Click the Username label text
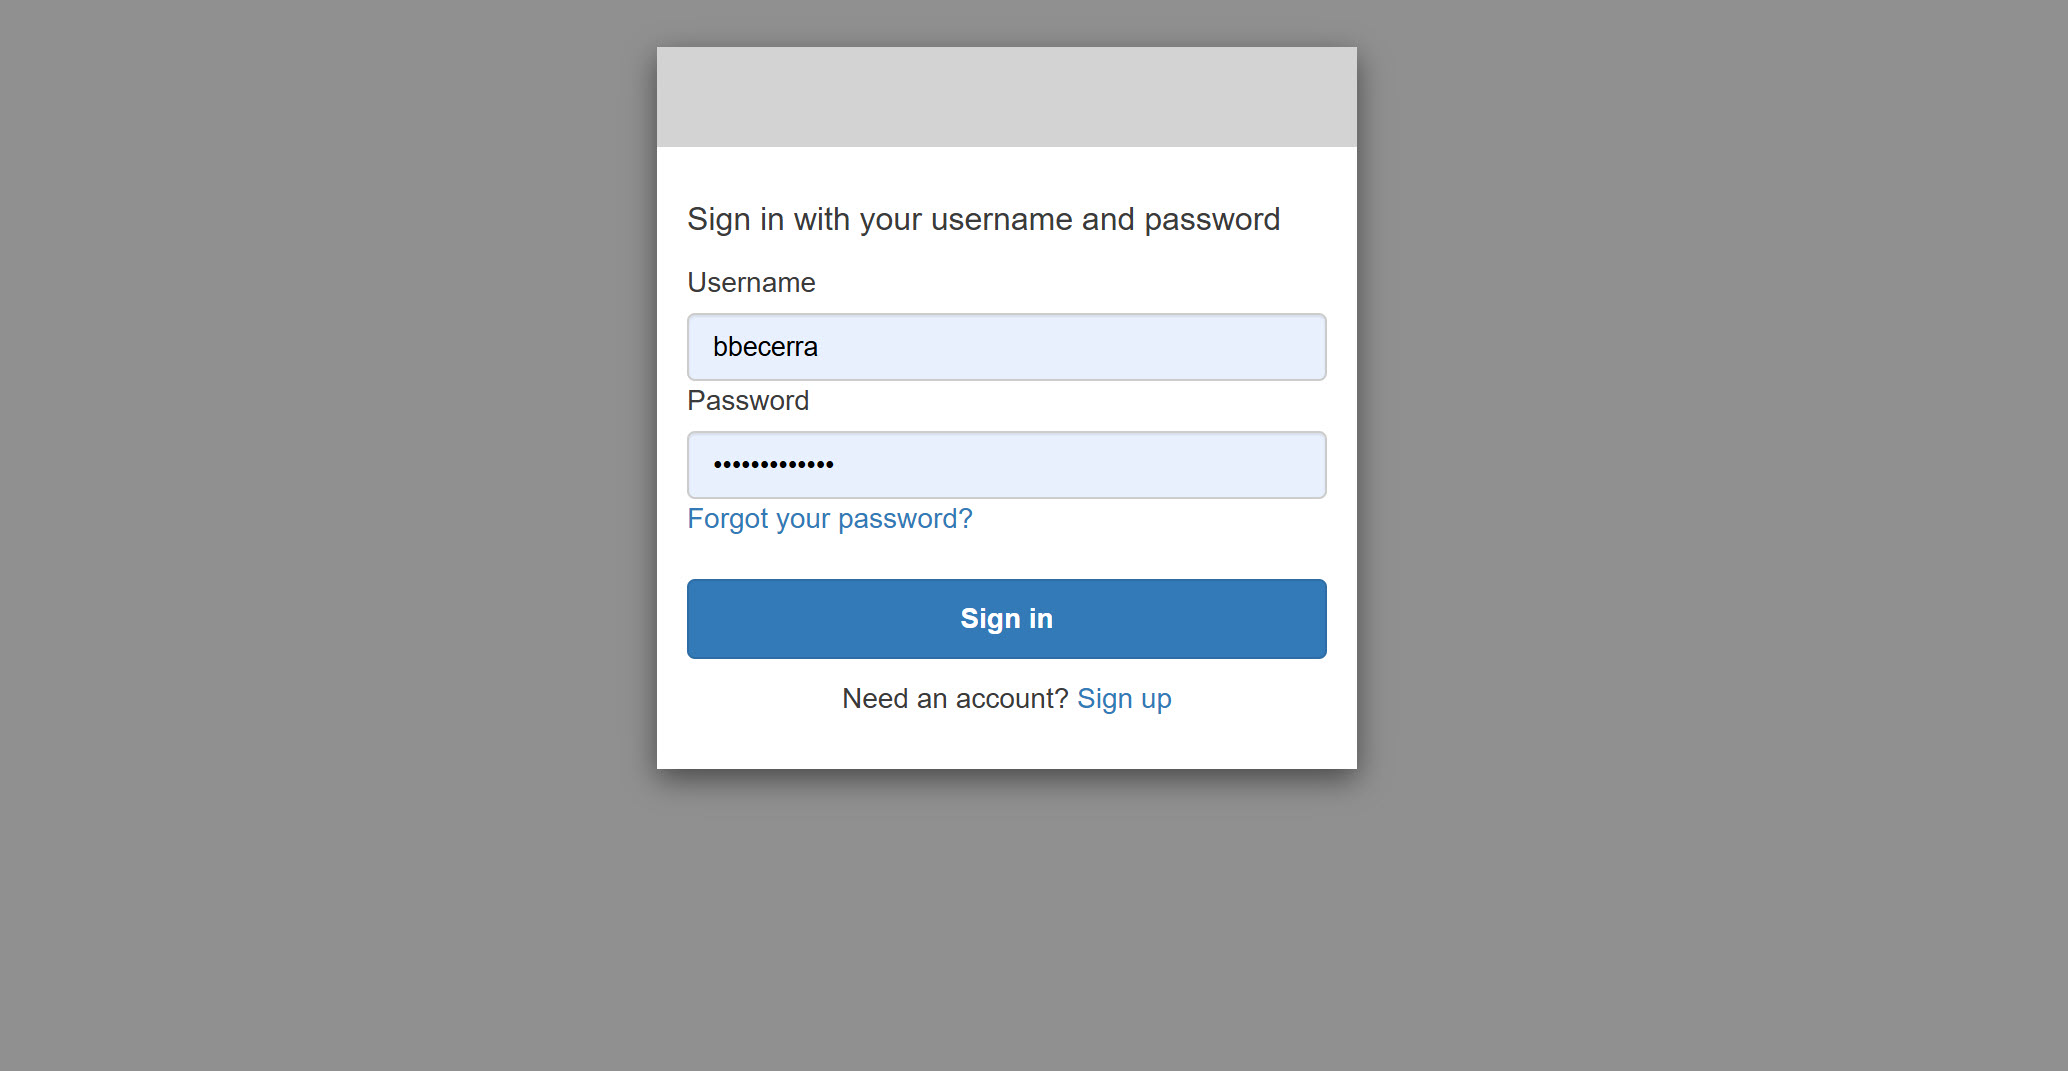This screenshot has width=2068, height=1071. [751, 283]
